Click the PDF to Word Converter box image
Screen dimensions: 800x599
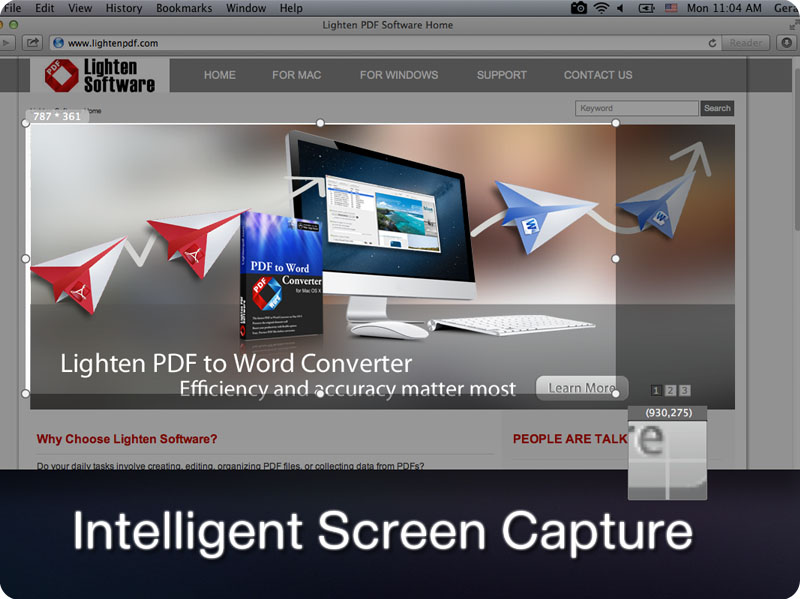point(281,276)
